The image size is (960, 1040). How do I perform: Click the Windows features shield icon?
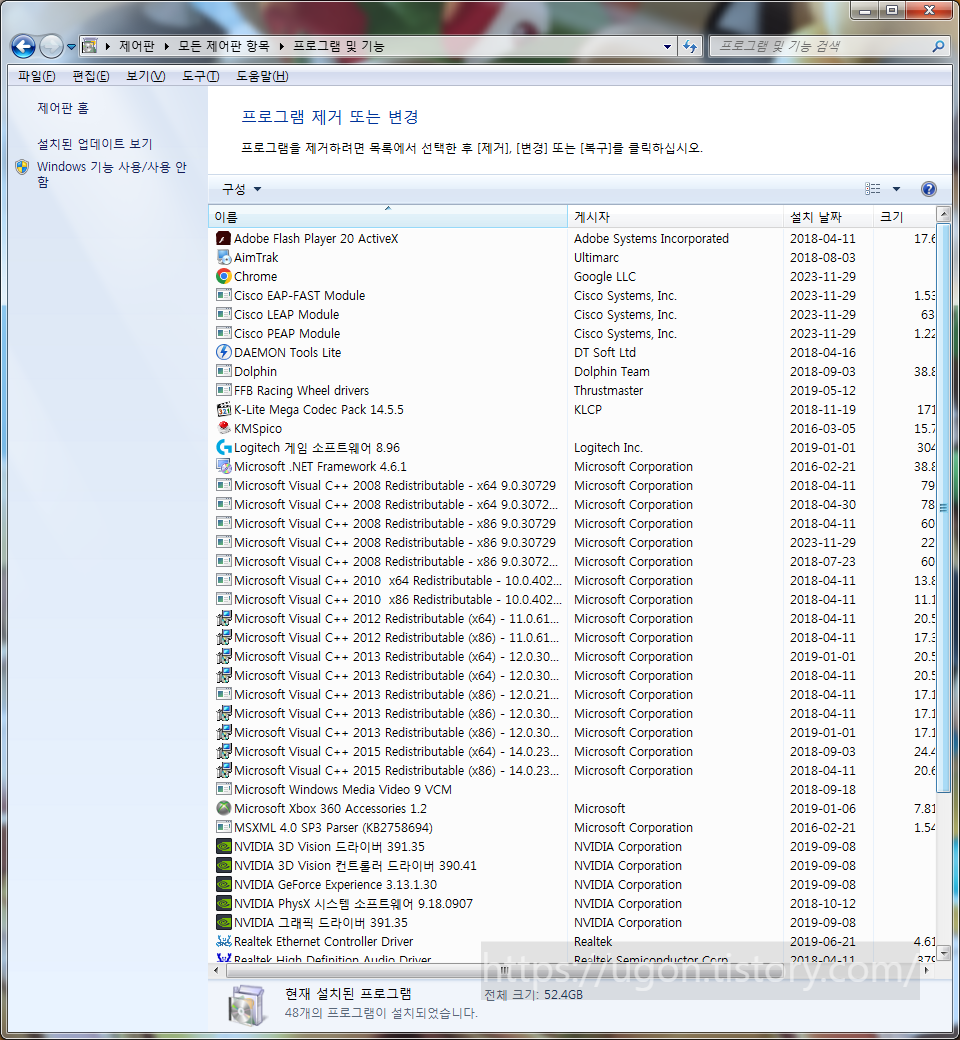pyautogui.click(x=22, y=166)
